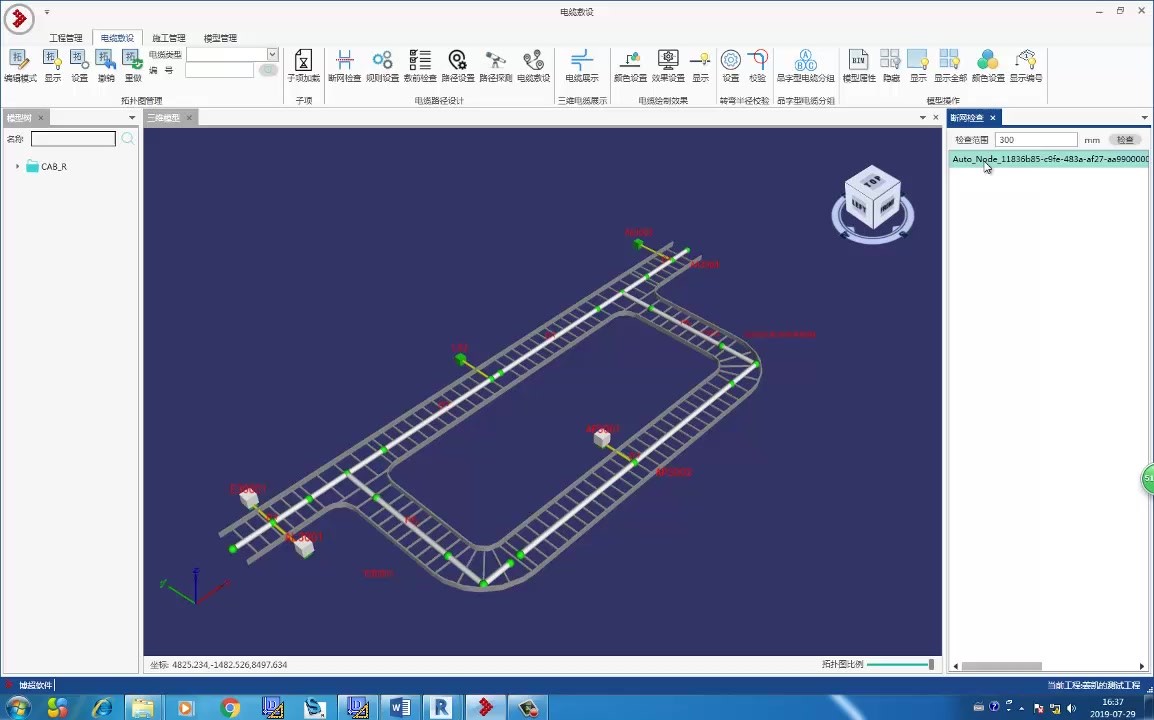Switch to the 模型管理 ribbon tab

pyautogui.click(x=220, y=38)
